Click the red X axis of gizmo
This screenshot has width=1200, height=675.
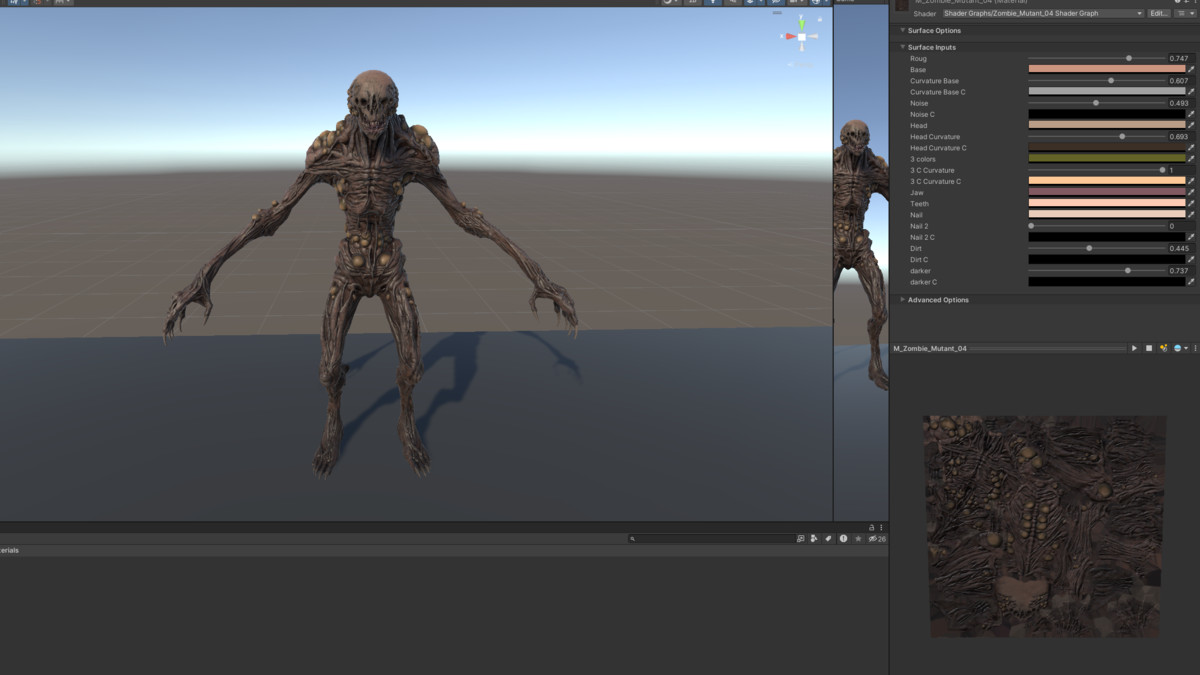789,37
